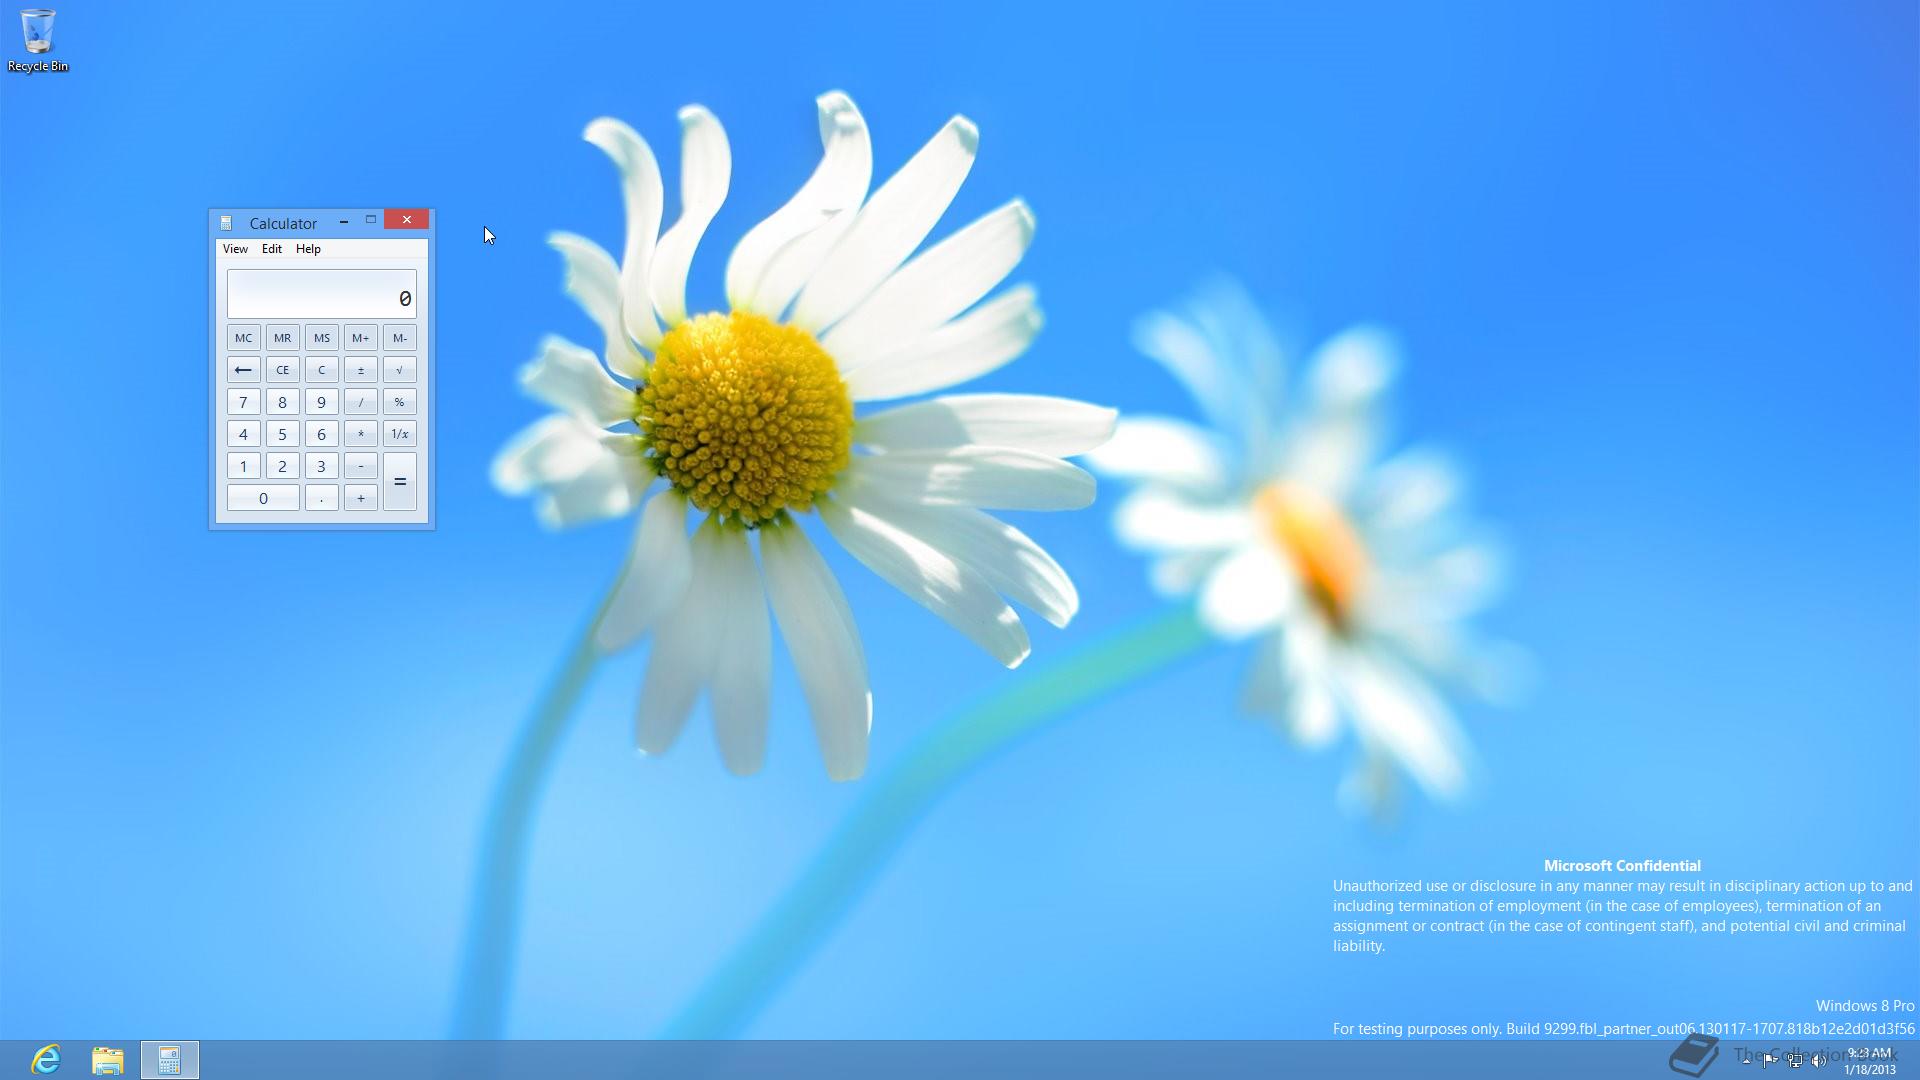Open the View menu
The width and height of the screenshot is (1920, 1080).
click(x=235, y=249)
